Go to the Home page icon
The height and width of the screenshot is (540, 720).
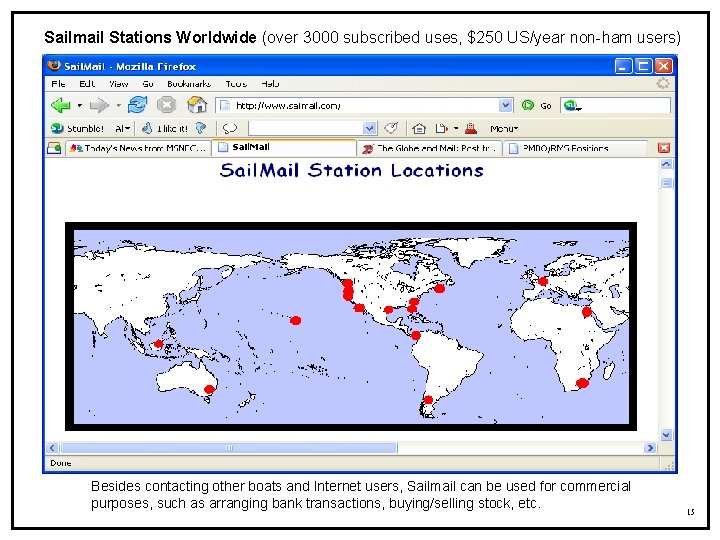[x=197, y=105]
